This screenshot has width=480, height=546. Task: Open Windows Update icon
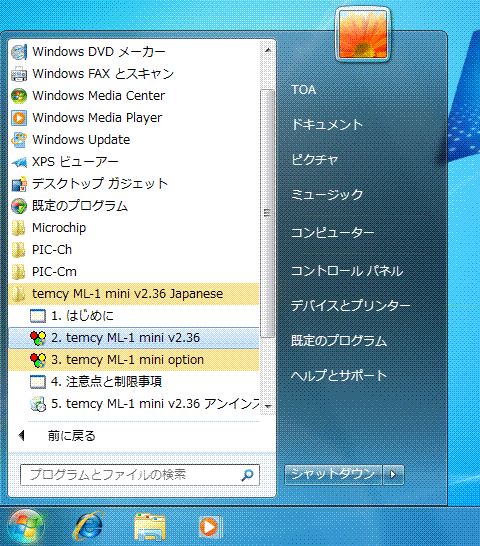(x=19, y=140)
